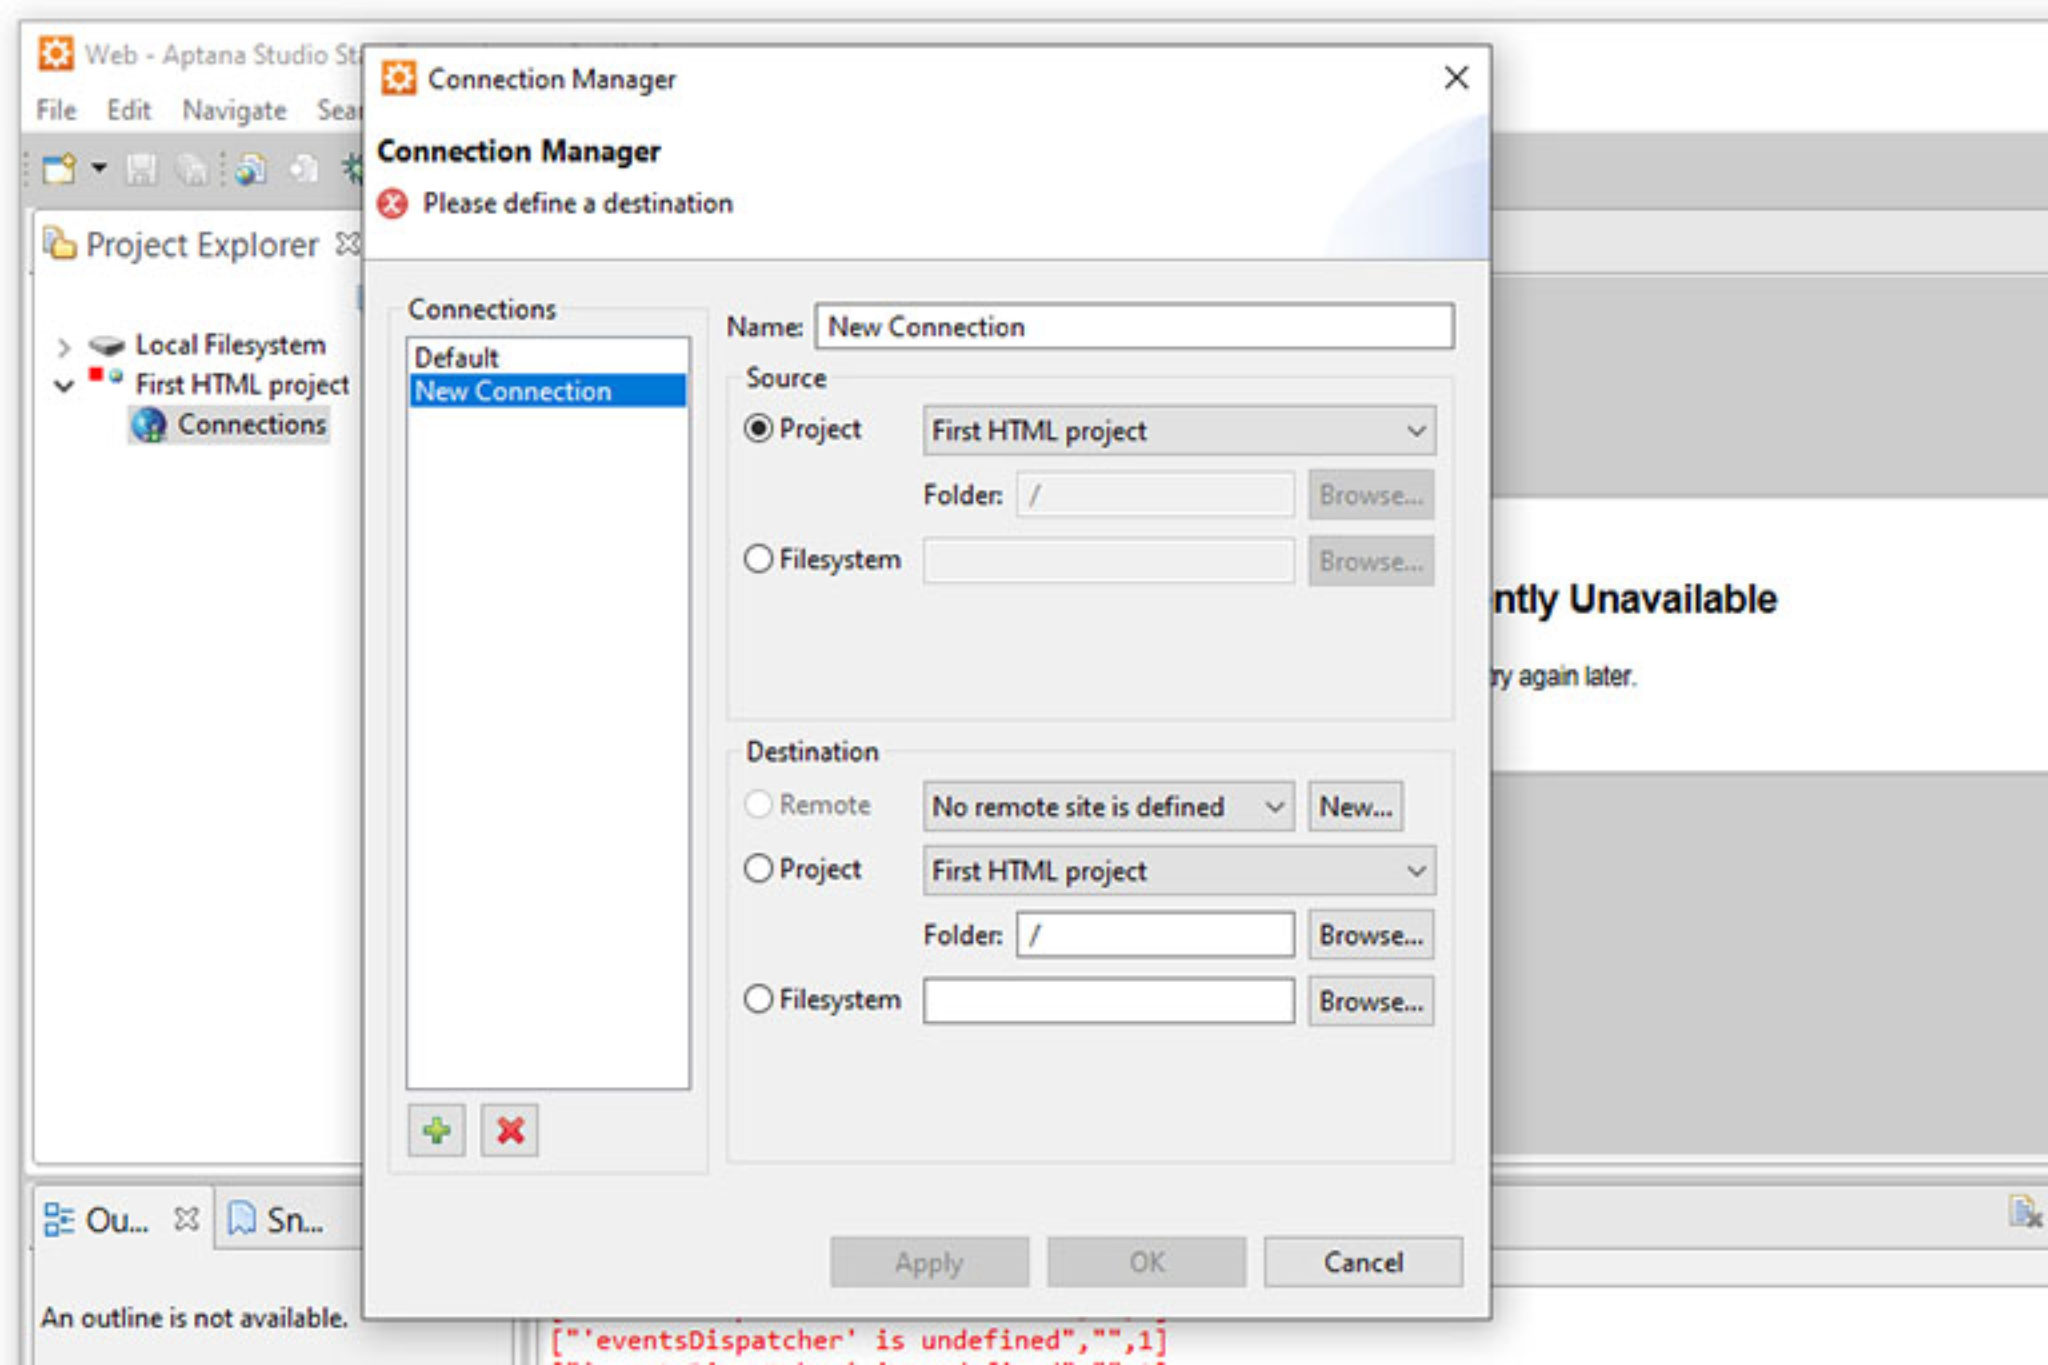Click Browse next to Destination Filesystem
Screen dimensions: 2048x1365
(x=1371, y=1001)
